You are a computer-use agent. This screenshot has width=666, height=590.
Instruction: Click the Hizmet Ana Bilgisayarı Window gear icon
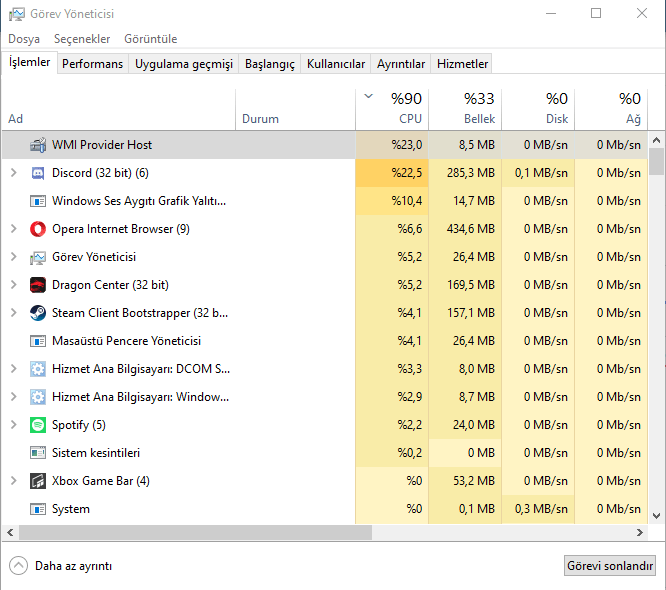click(38, 397)
